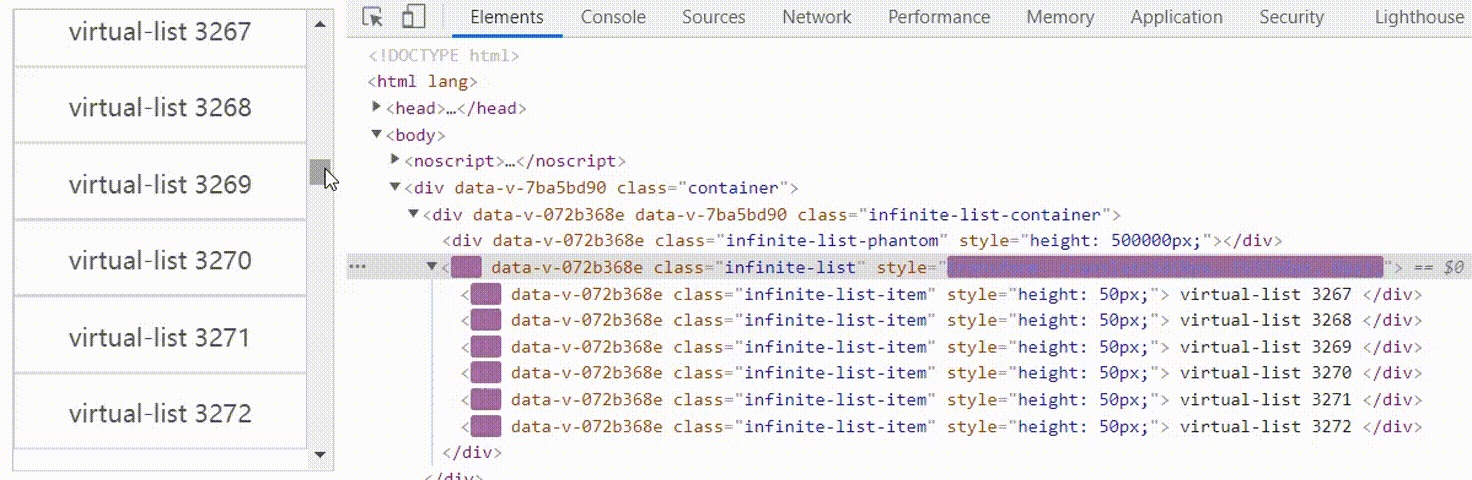
Task: Switch to the Network tab
Action: [x=817, y=17]
